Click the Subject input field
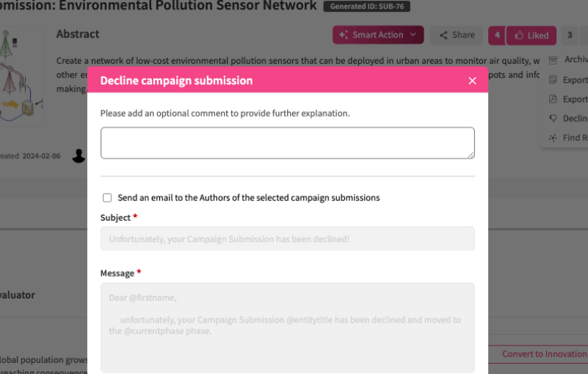Screen dimensions: 588x374 tap(287, 239)
